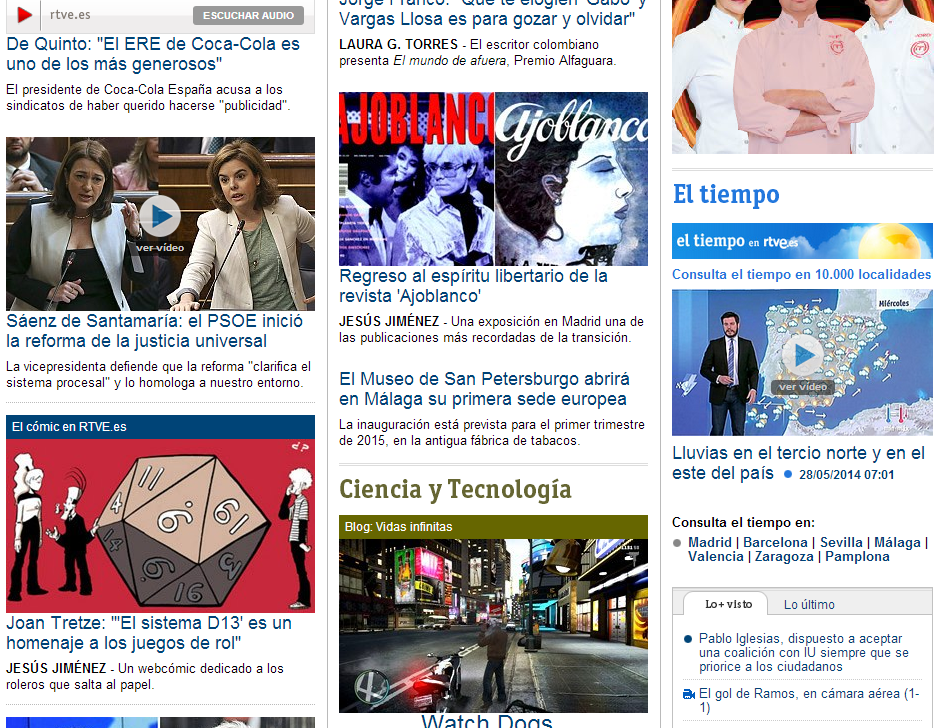Go to the Ciencia y Tecnología section
Image resolution: width=940 pixels, height=728 pixels.
(455, 489)
